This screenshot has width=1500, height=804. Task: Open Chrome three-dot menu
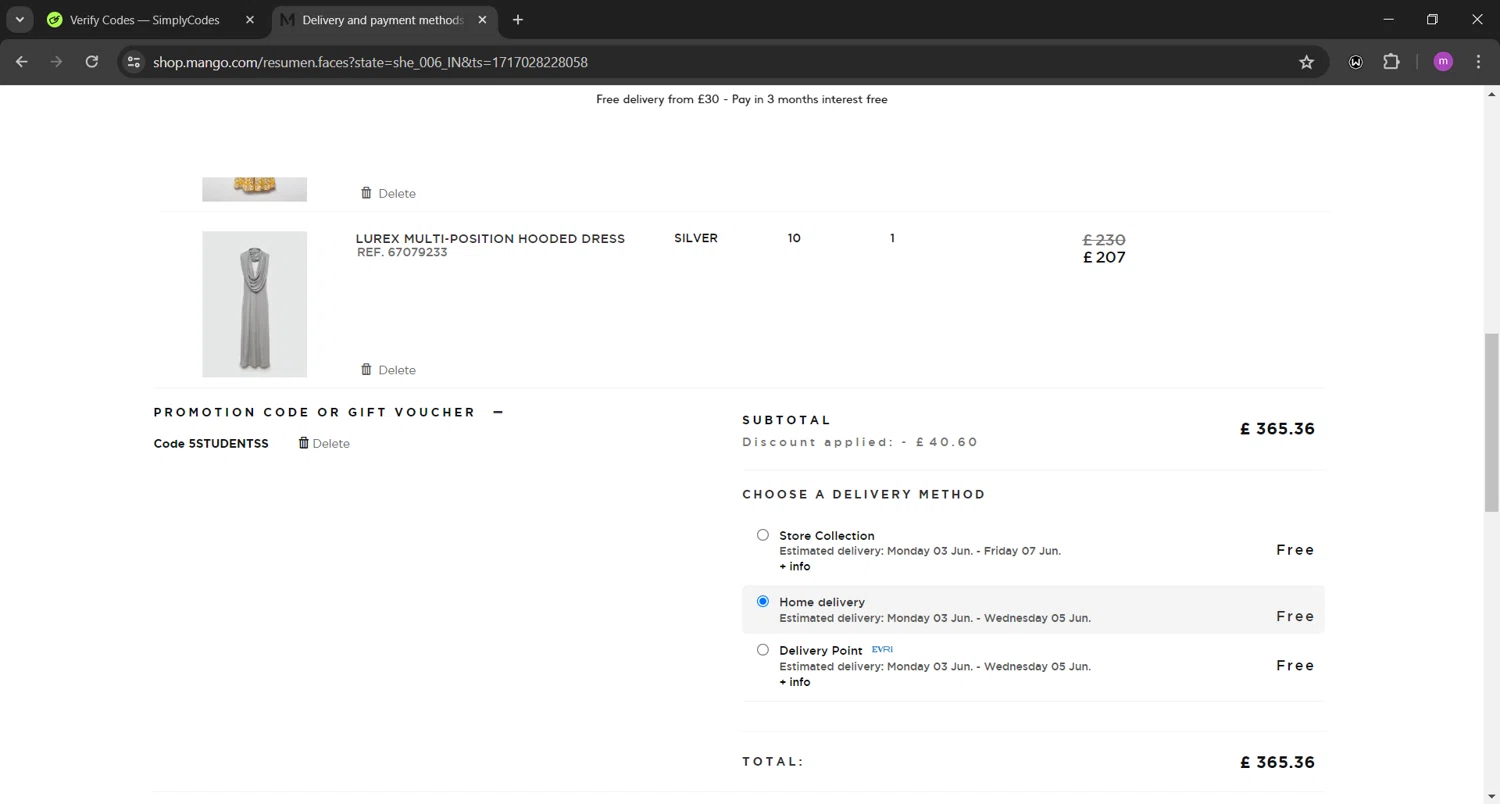click(1478, 62)
